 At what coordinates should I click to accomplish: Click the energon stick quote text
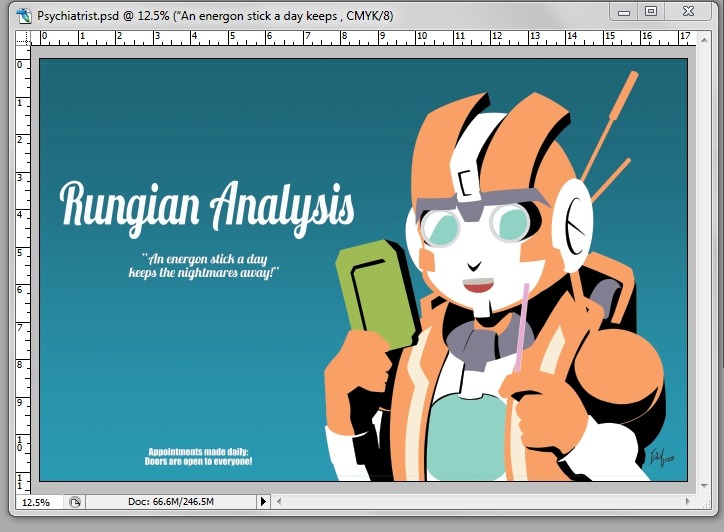click(x=204, y=266)
